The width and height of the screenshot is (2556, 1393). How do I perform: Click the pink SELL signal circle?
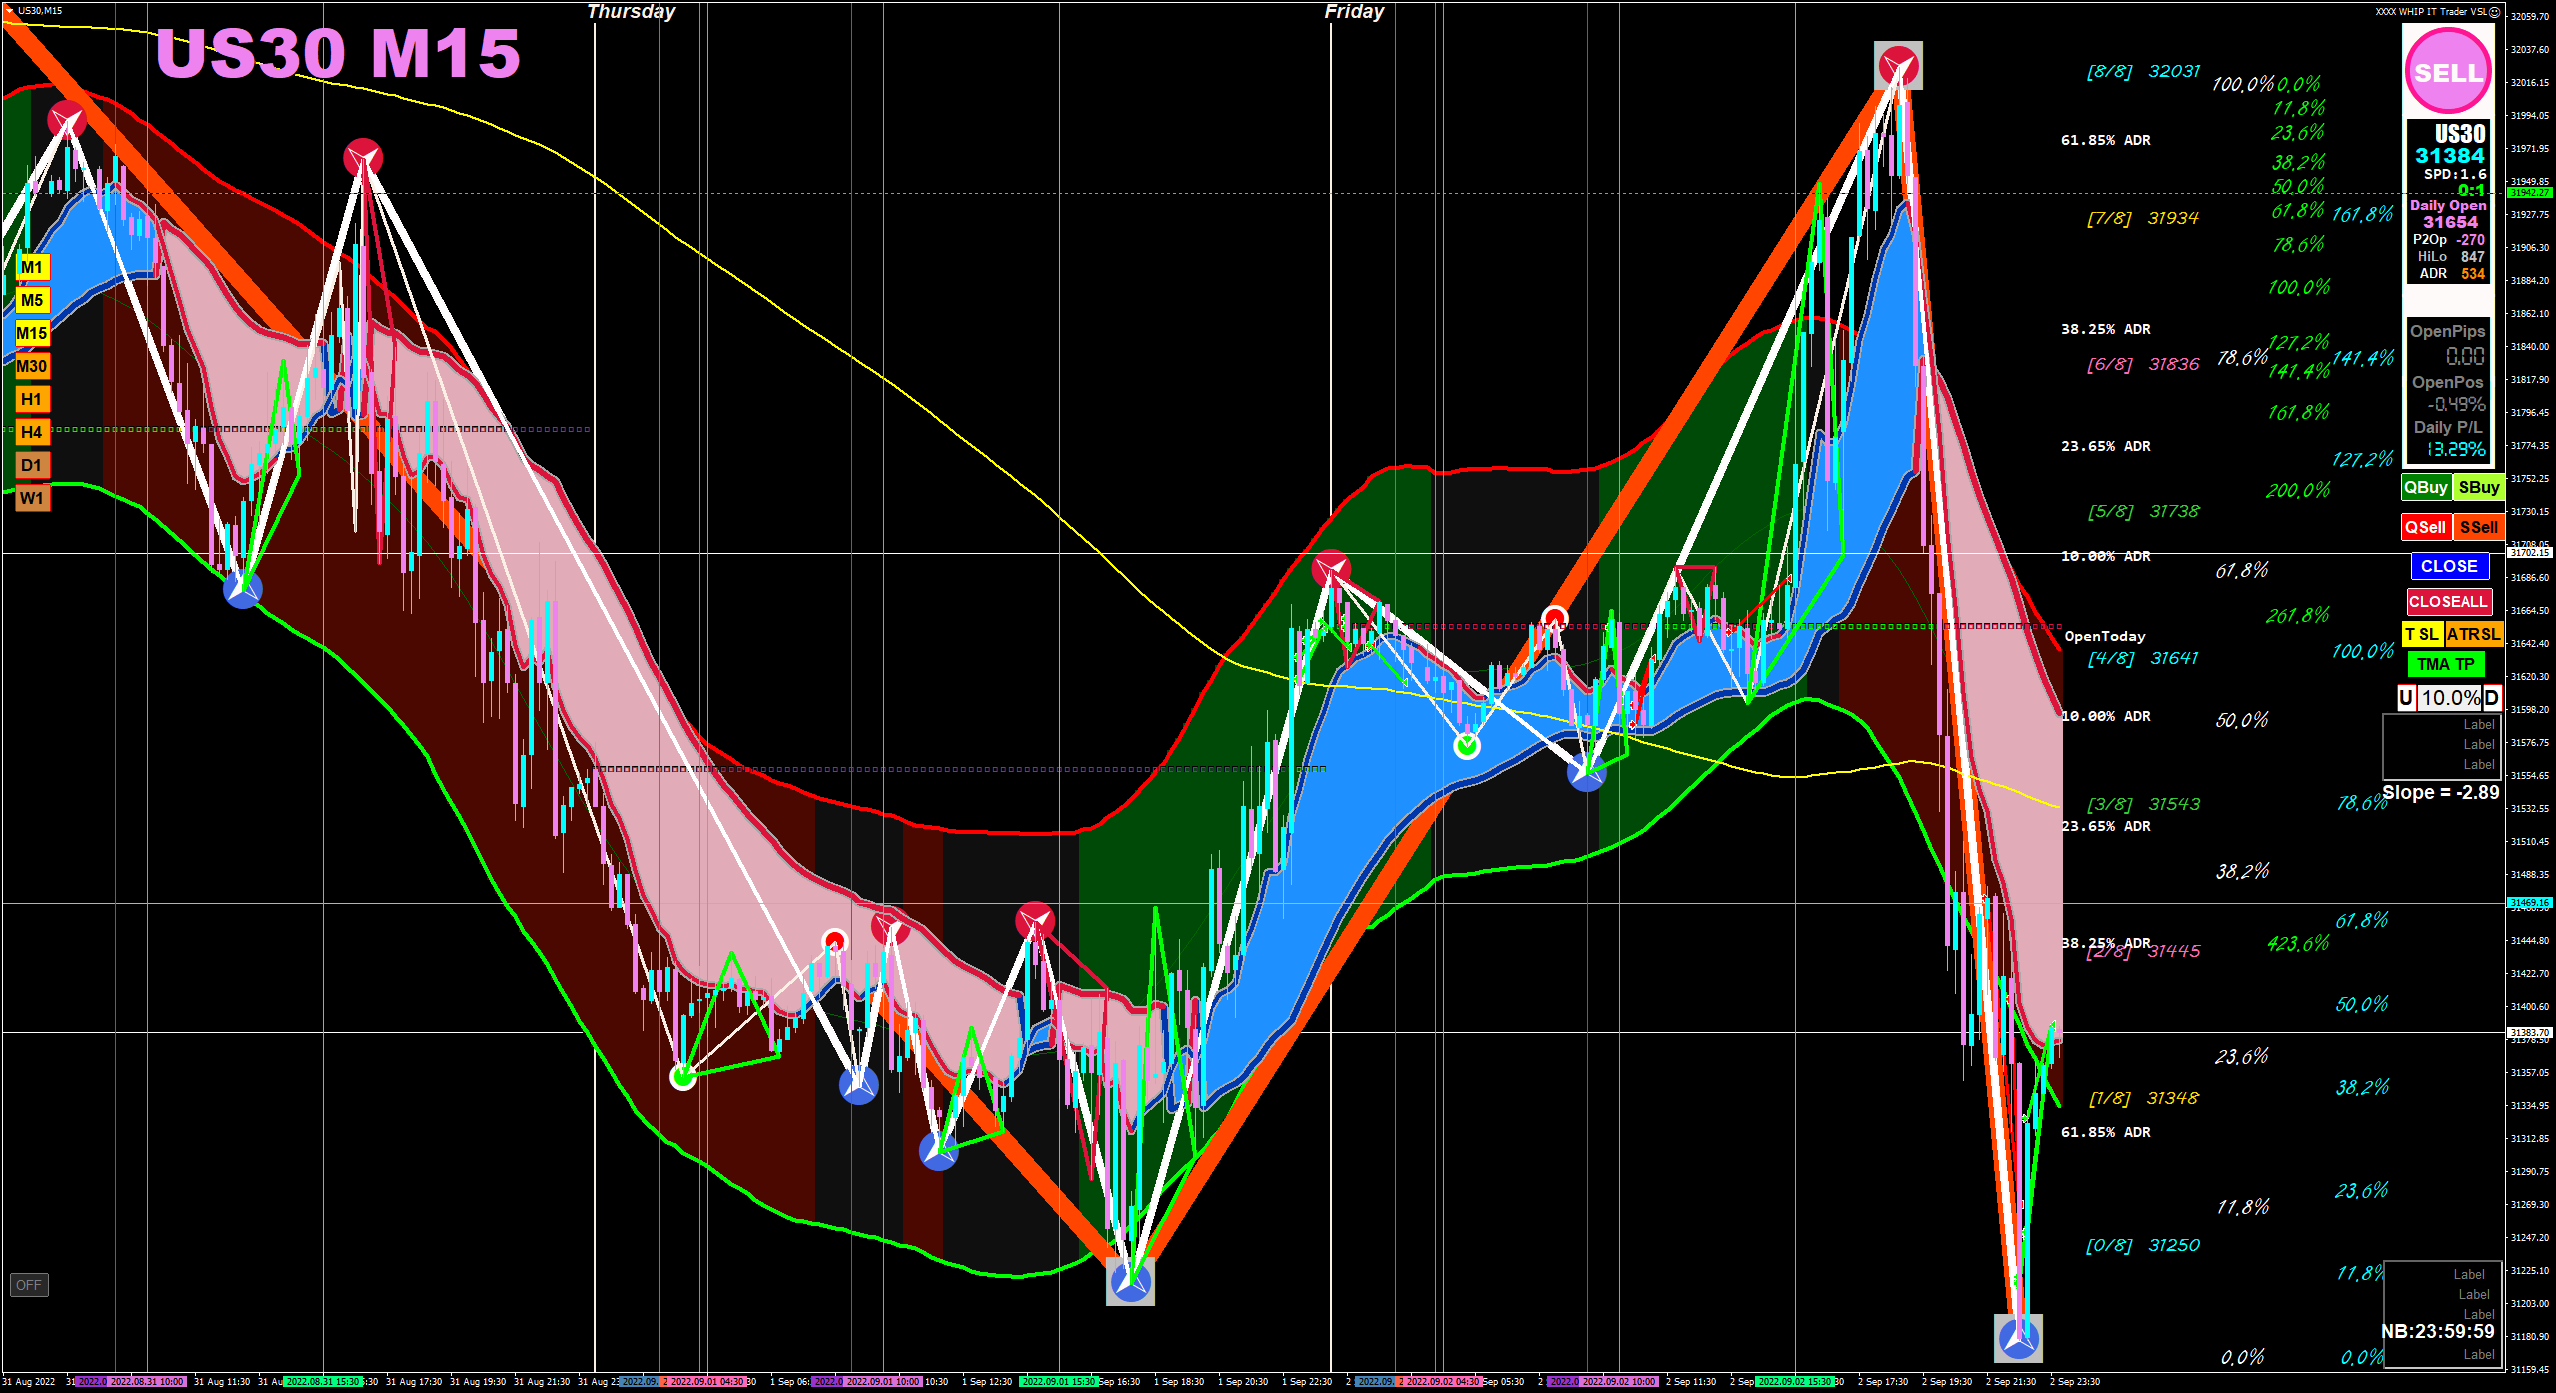pos(2447,71)
